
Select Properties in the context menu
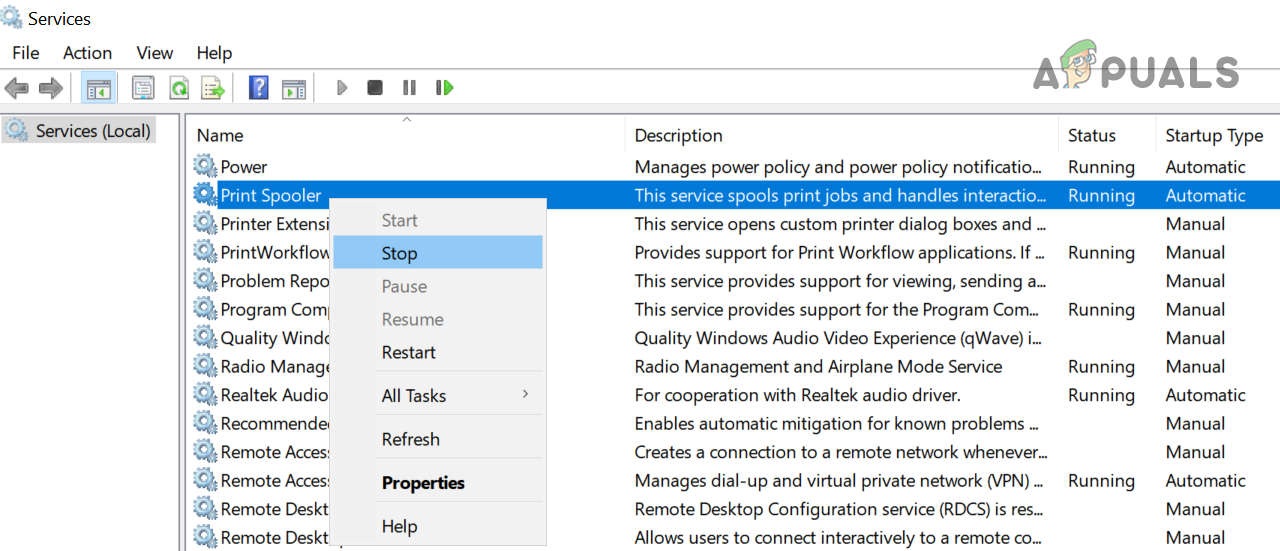pyautogui.click(x=423, y=483)
